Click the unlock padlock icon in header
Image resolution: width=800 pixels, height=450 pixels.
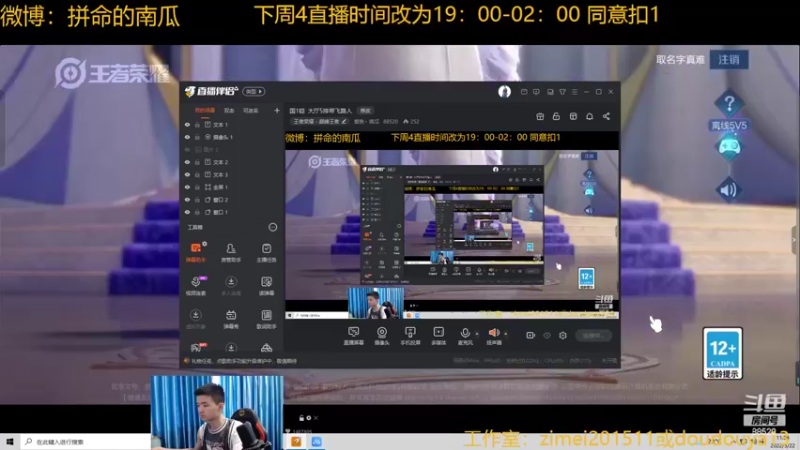coord(556,116)
